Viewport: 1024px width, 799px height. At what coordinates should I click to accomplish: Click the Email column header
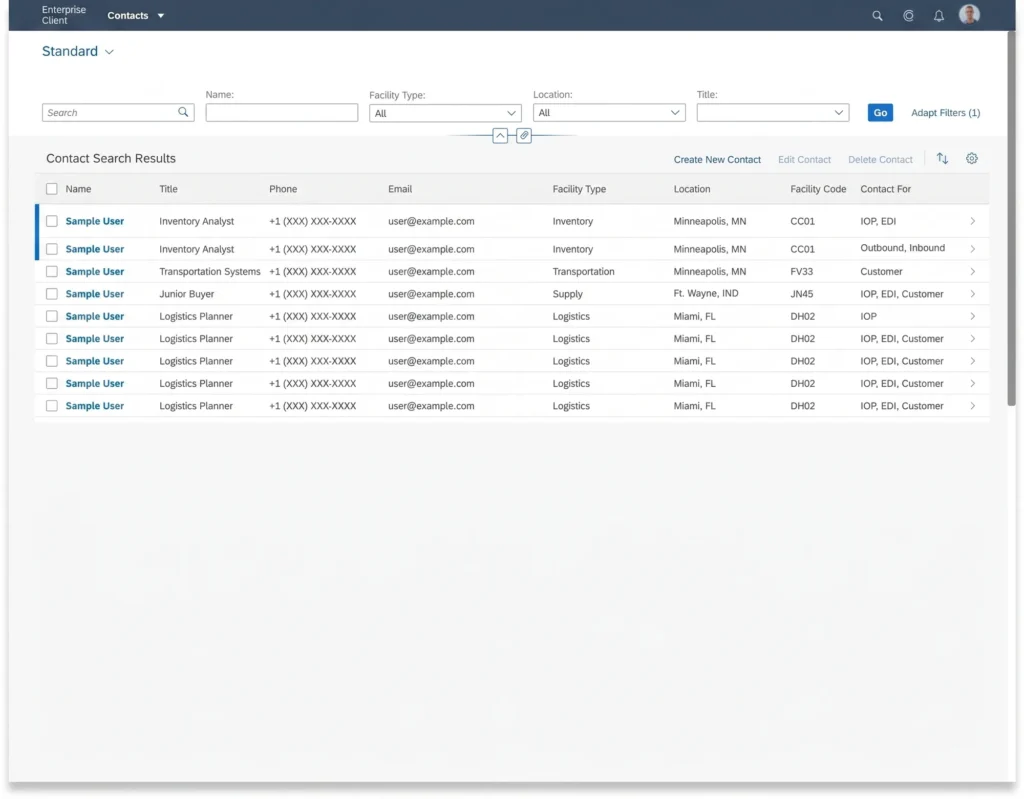400,189
